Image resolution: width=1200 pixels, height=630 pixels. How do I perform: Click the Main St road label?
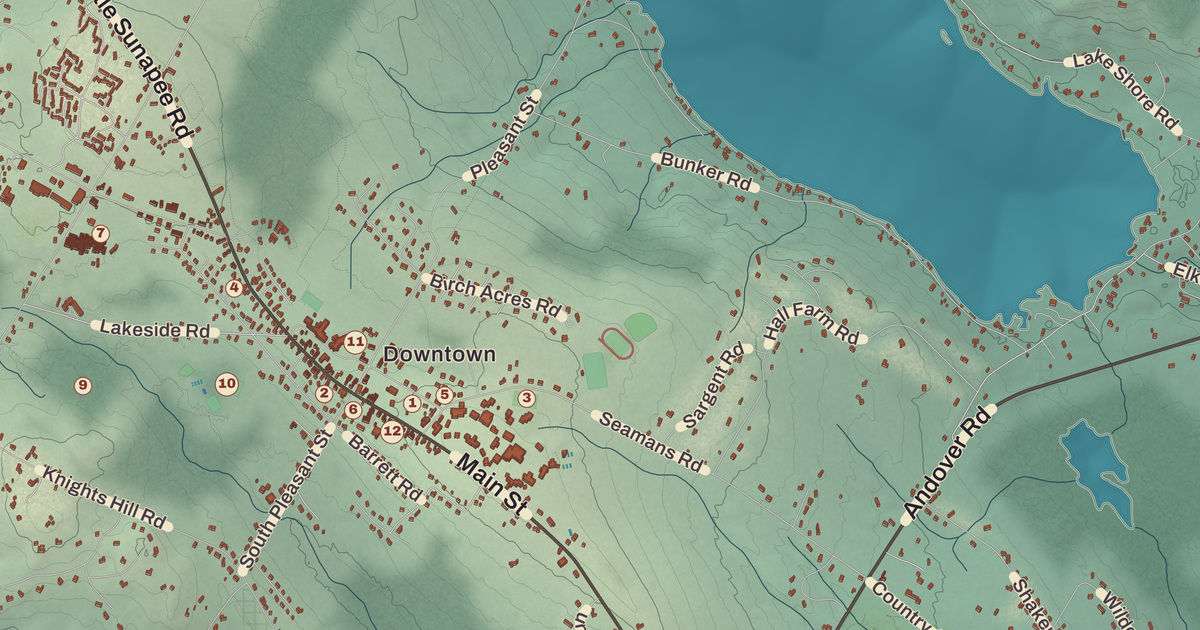[x=492, y=486]
